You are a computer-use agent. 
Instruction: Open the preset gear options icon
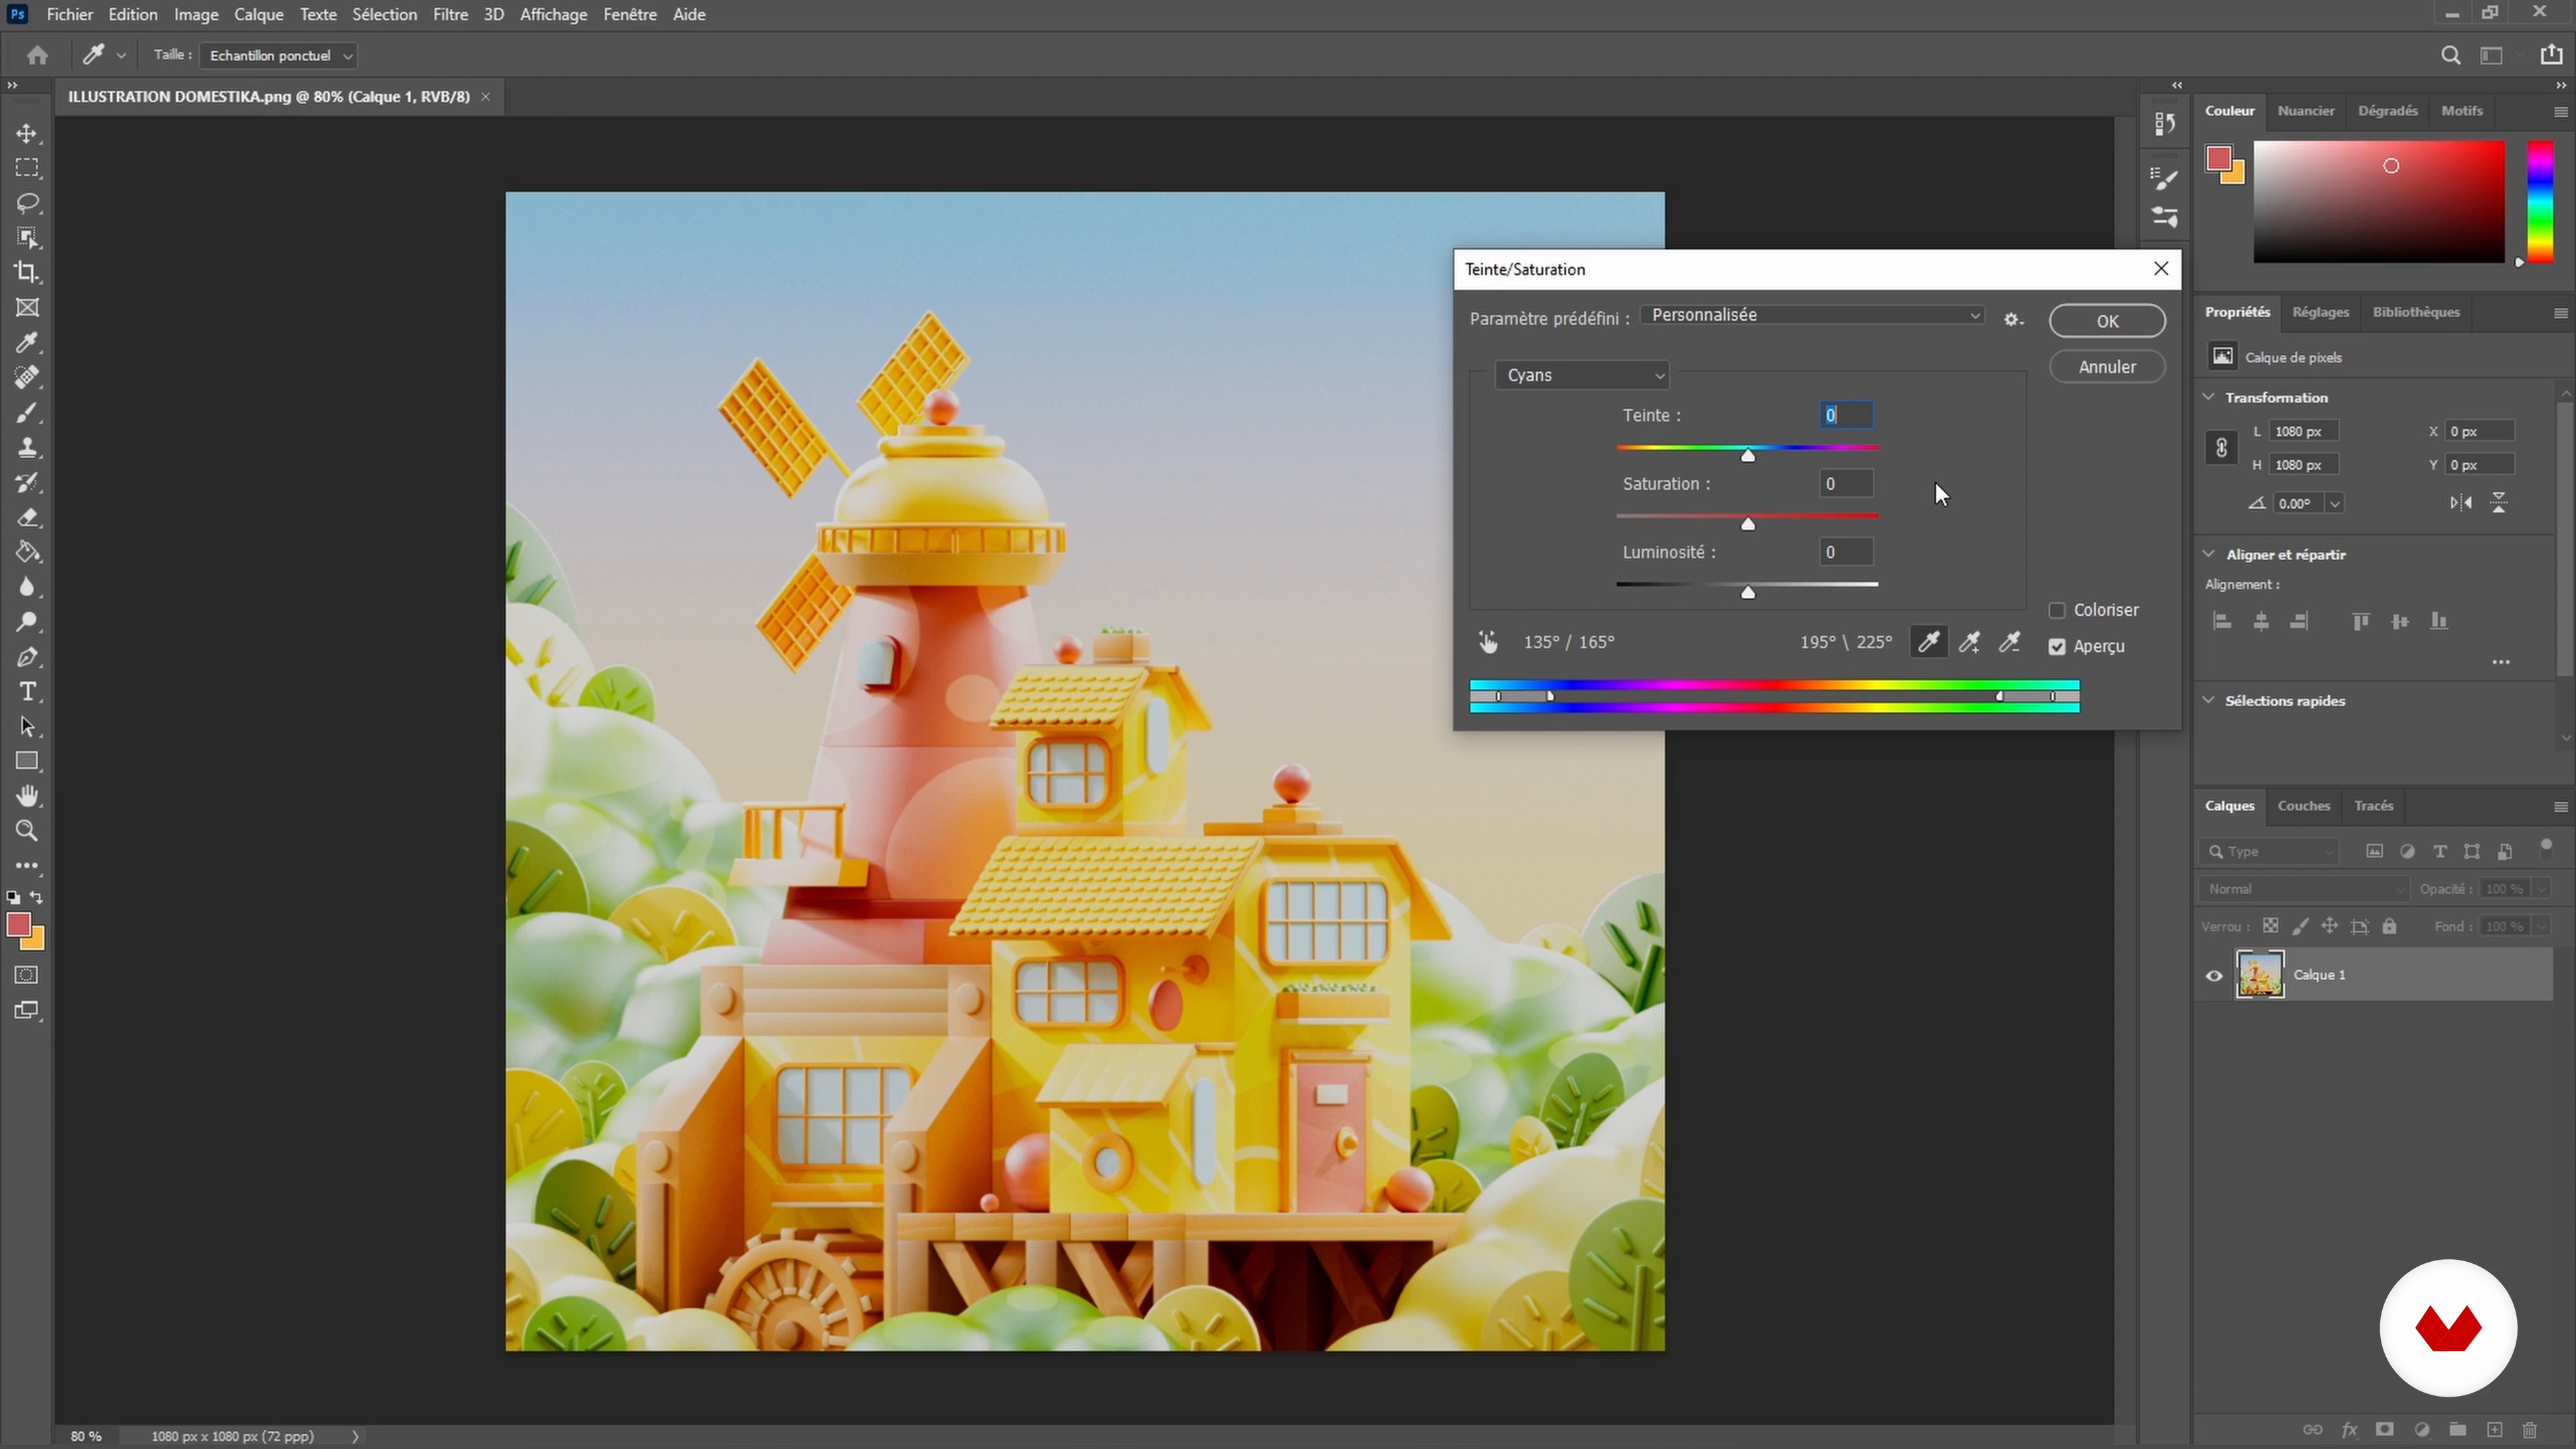pos(2013,320)
